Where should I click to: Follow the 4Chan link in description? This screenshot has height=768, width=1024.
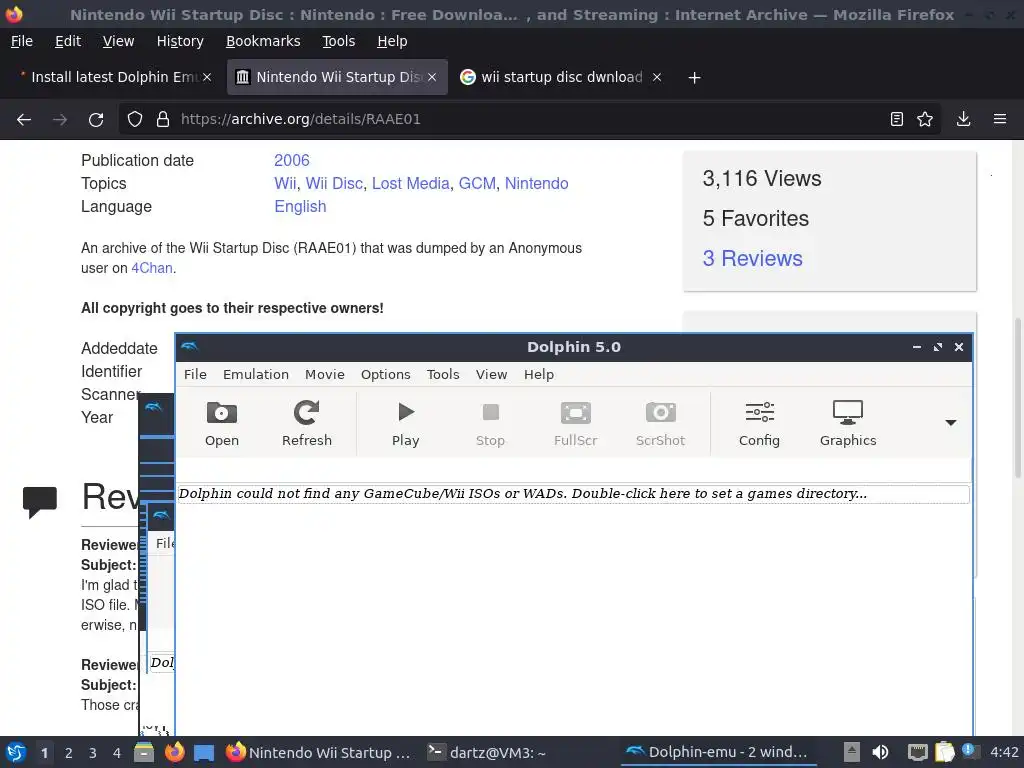coord(152,268)
